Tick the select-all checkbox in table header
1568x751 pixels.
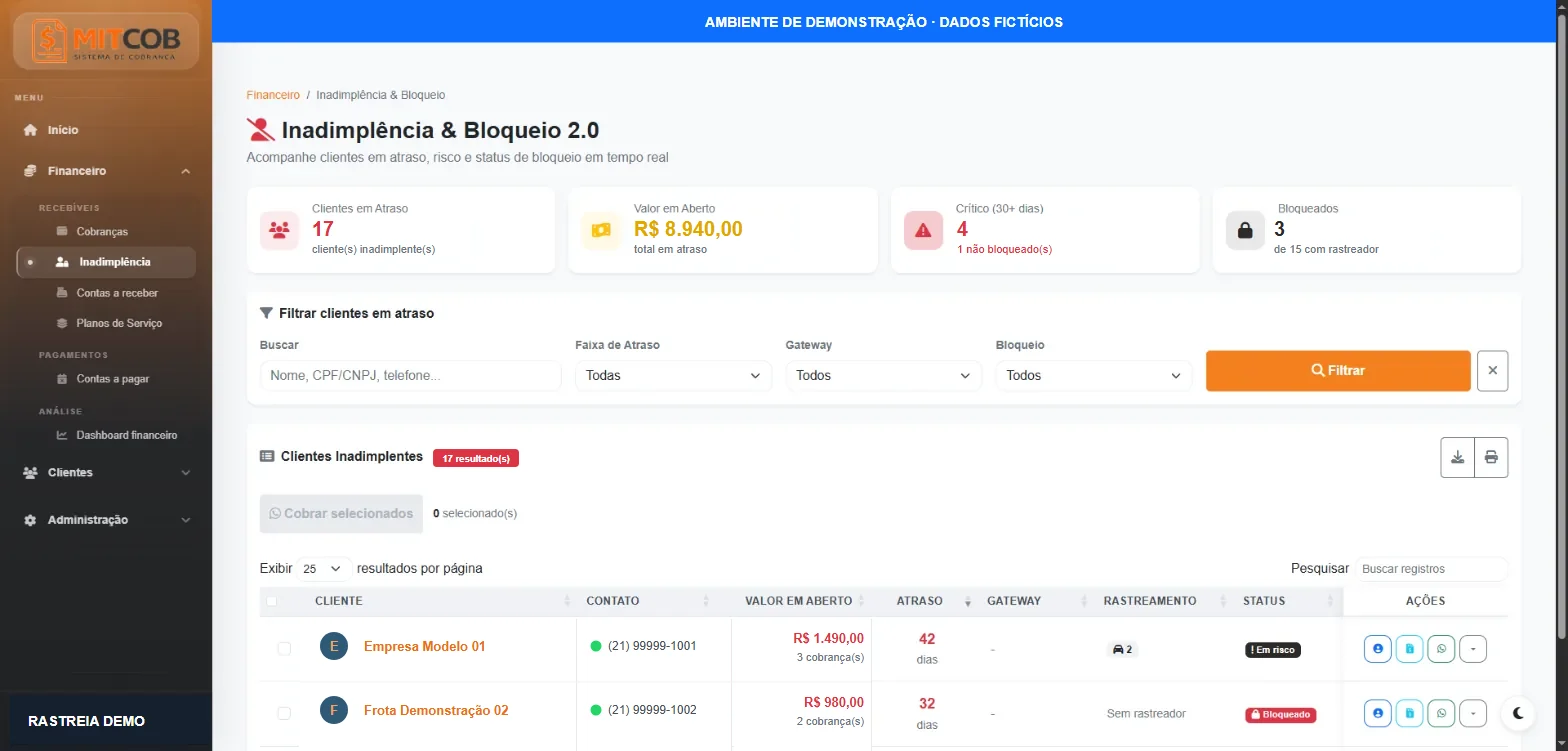[x=271, y=601]
